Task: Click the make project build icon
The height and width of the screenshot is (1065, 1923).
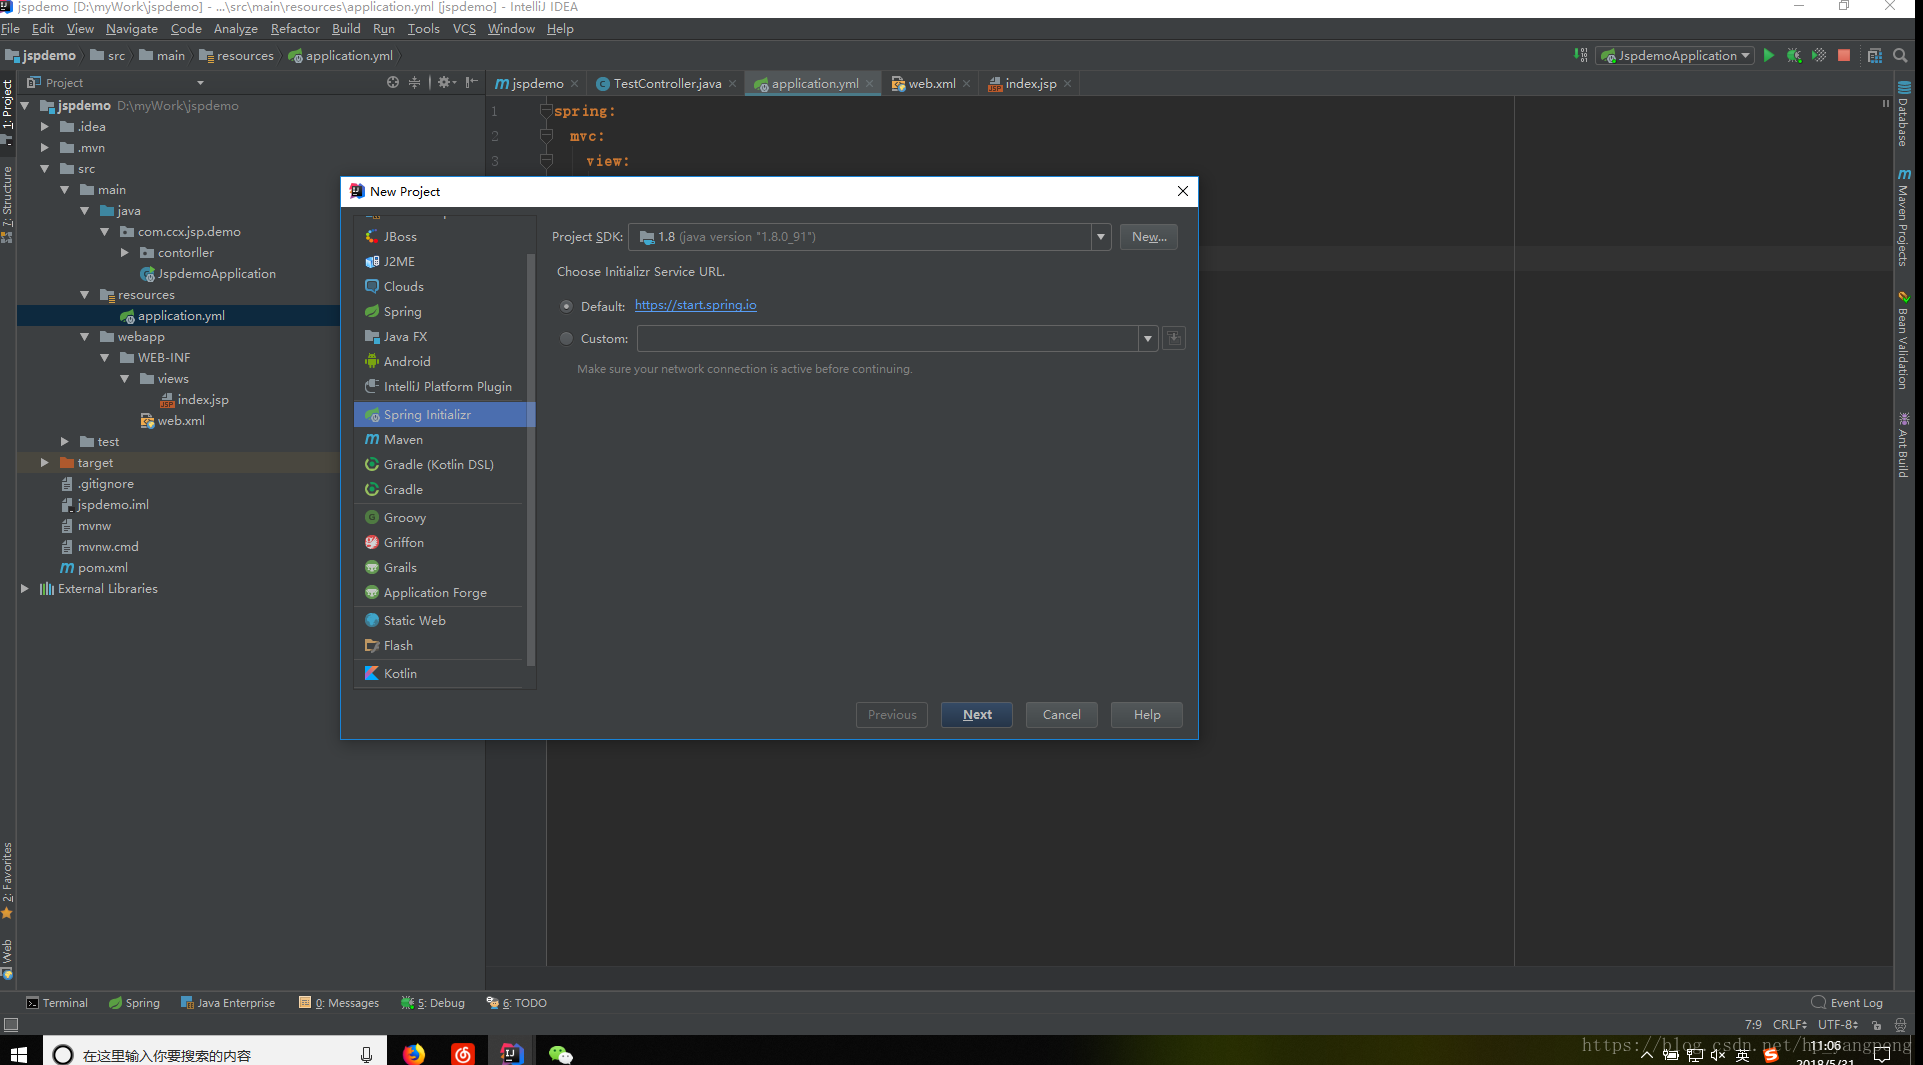Action: pos(1581,56)
